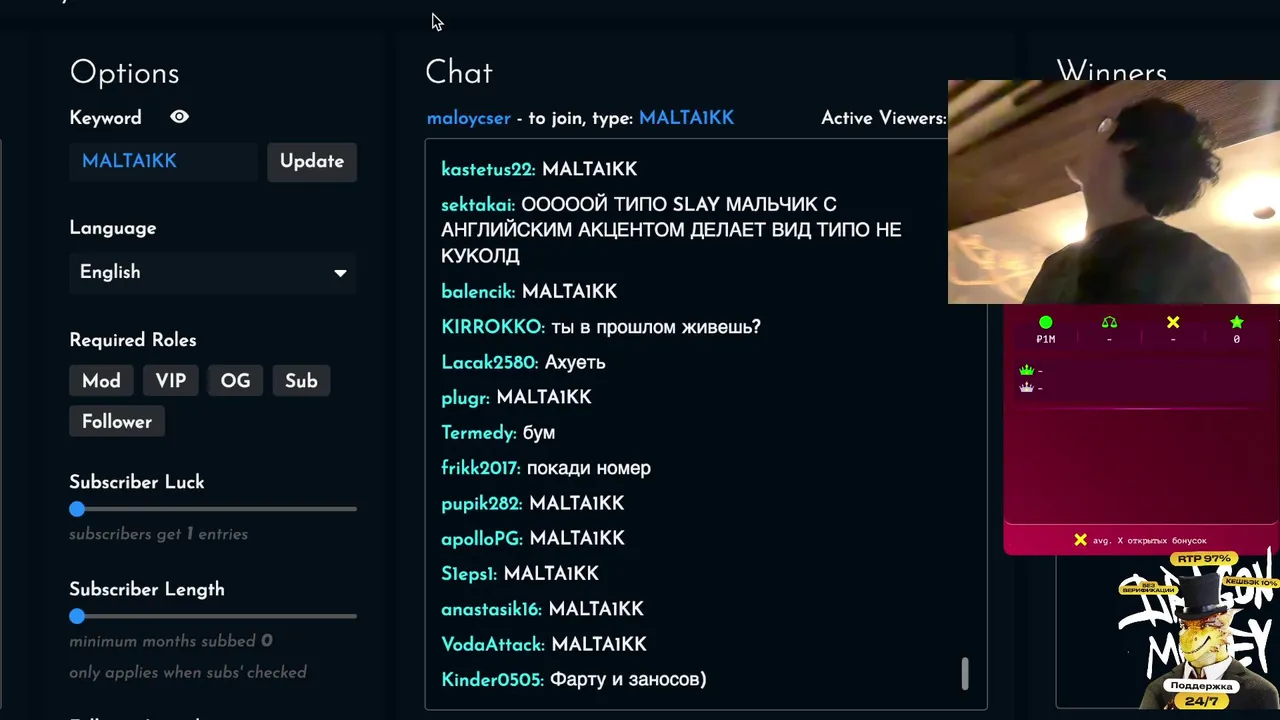Toggle the Follower required role
1280x720 pixels.
coord(117,422)
